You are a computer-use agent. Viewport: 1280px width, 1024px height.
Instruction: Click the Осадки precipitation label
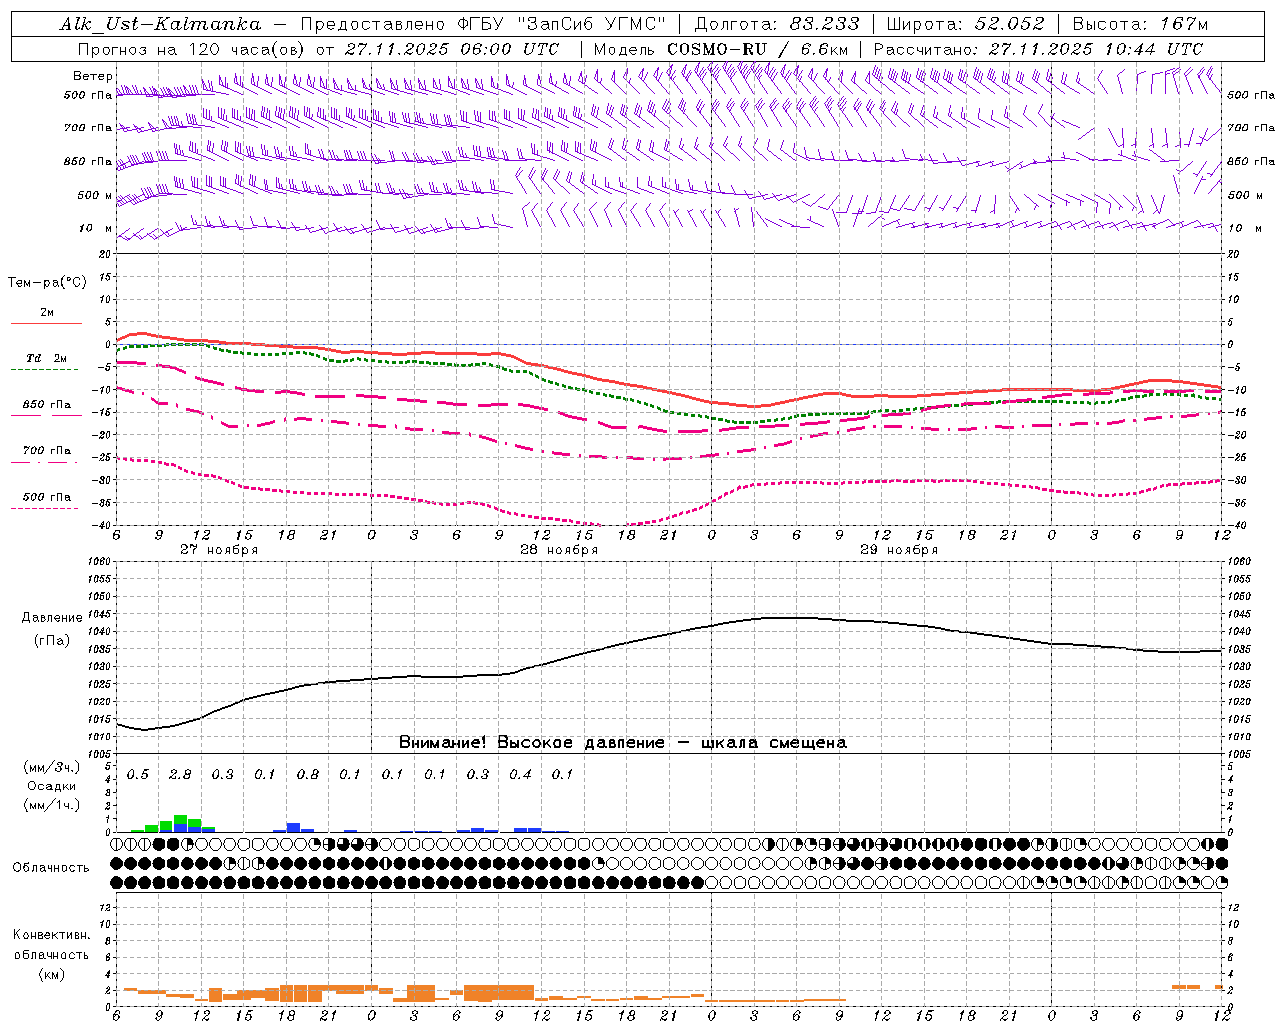tap(52, 786)
